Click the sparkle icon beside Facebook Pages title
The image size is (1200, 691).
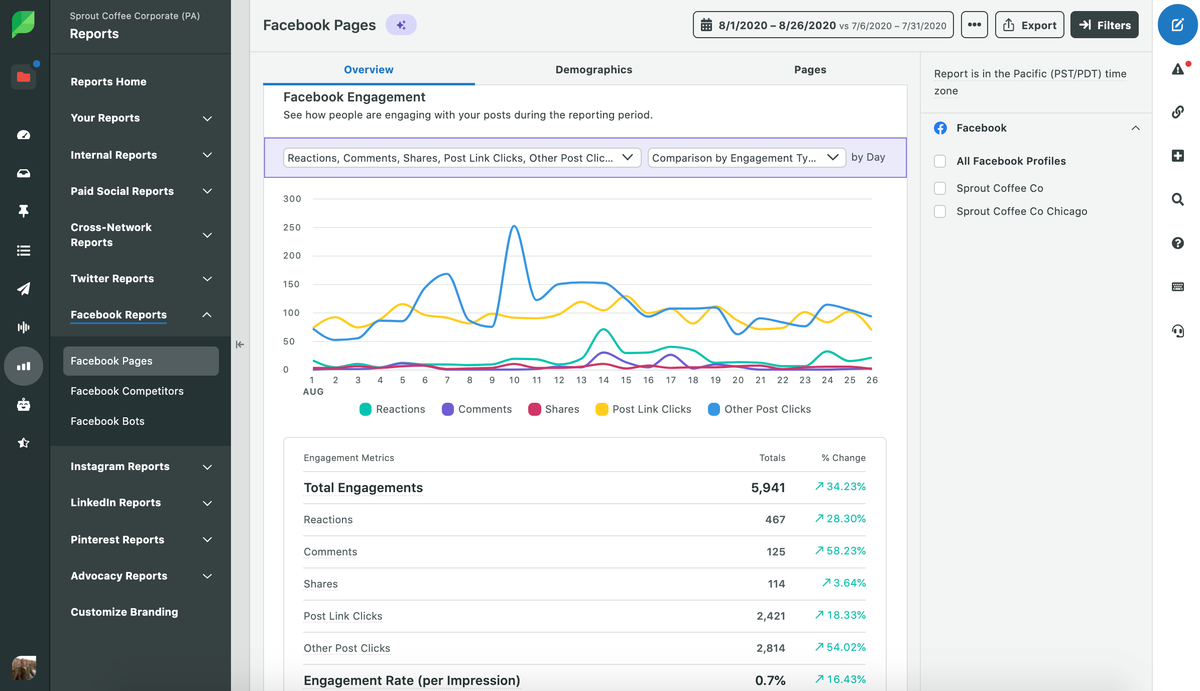(401, 25)
